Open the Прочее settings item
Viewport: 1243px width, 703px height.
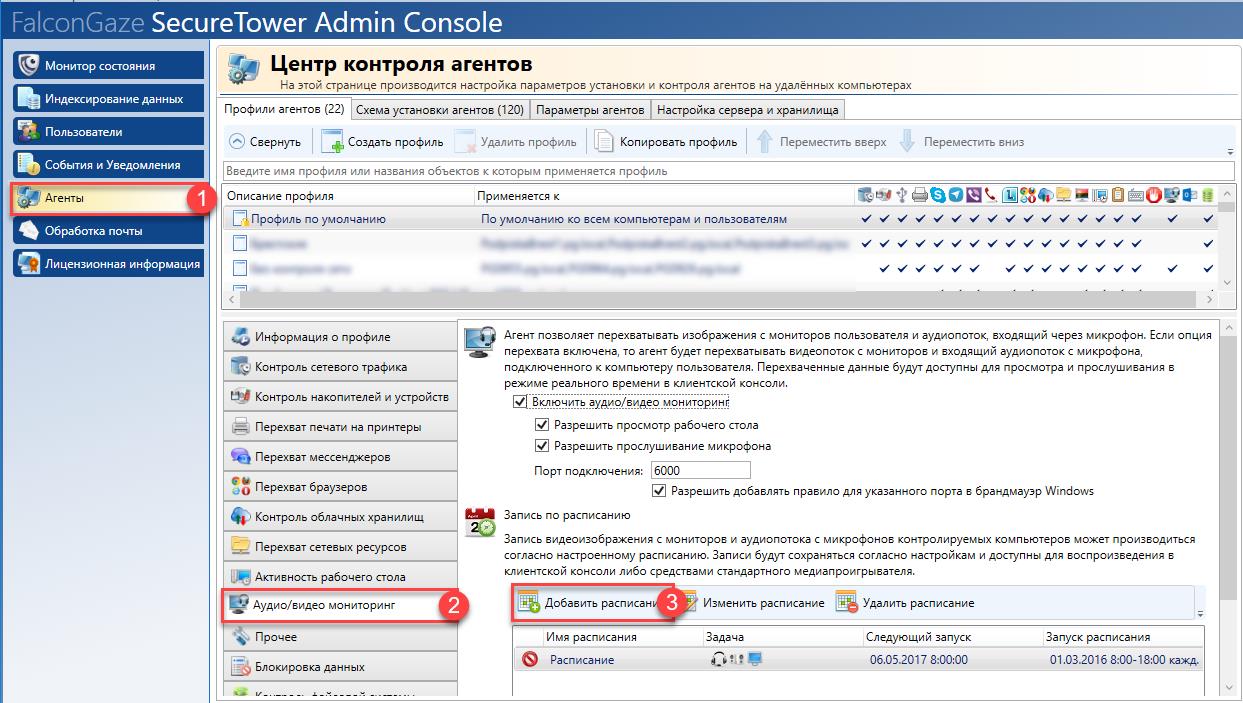[340, 637]
